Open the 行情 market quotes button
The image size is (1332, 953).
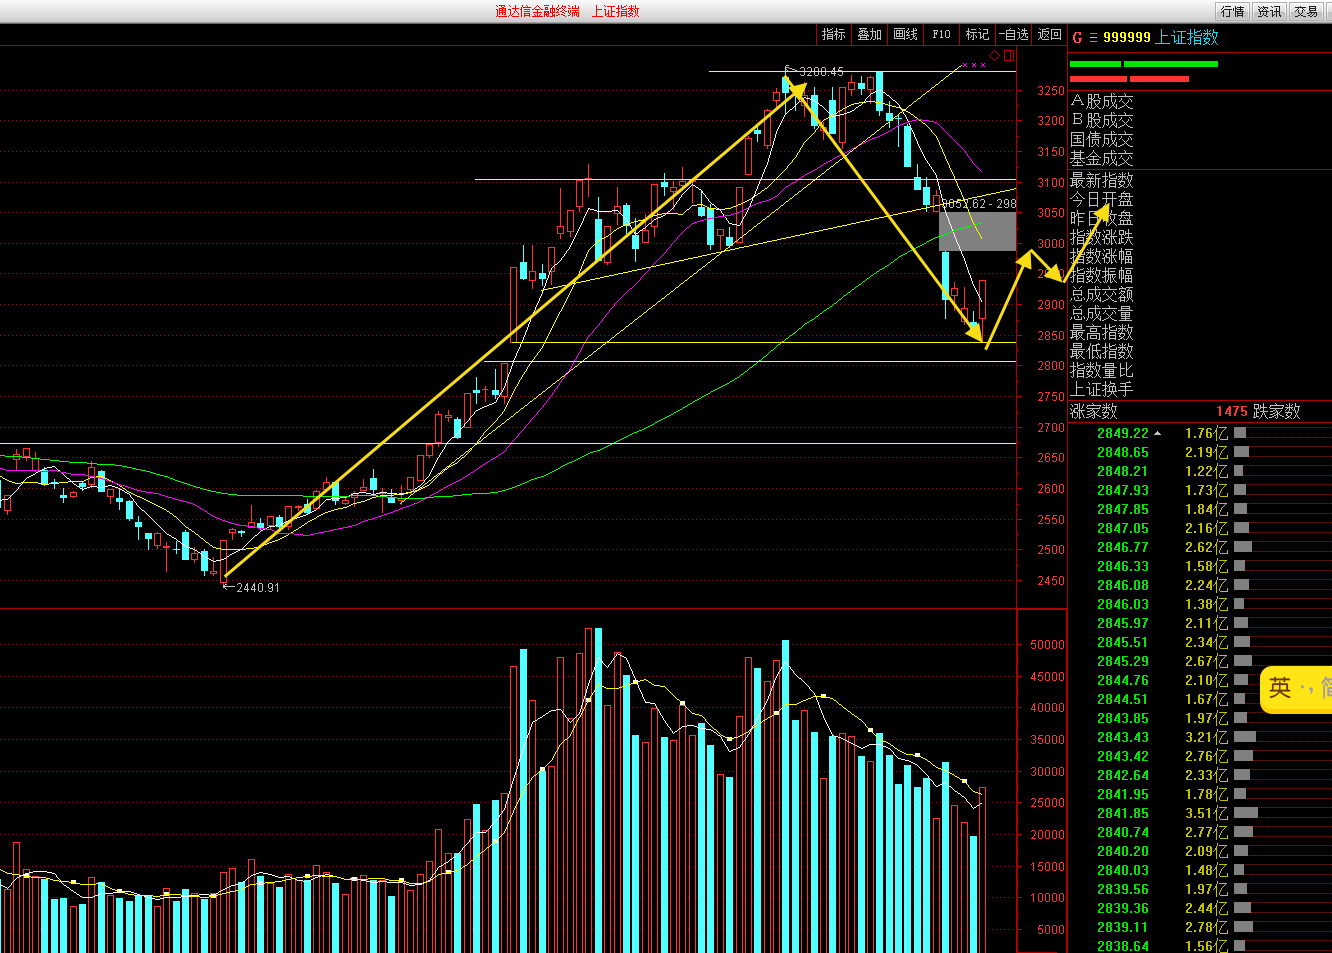tap(1232, 11)
